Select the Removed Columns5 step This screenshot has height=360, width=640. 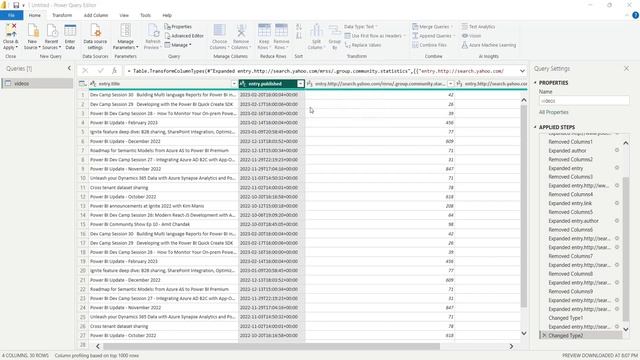570,212
